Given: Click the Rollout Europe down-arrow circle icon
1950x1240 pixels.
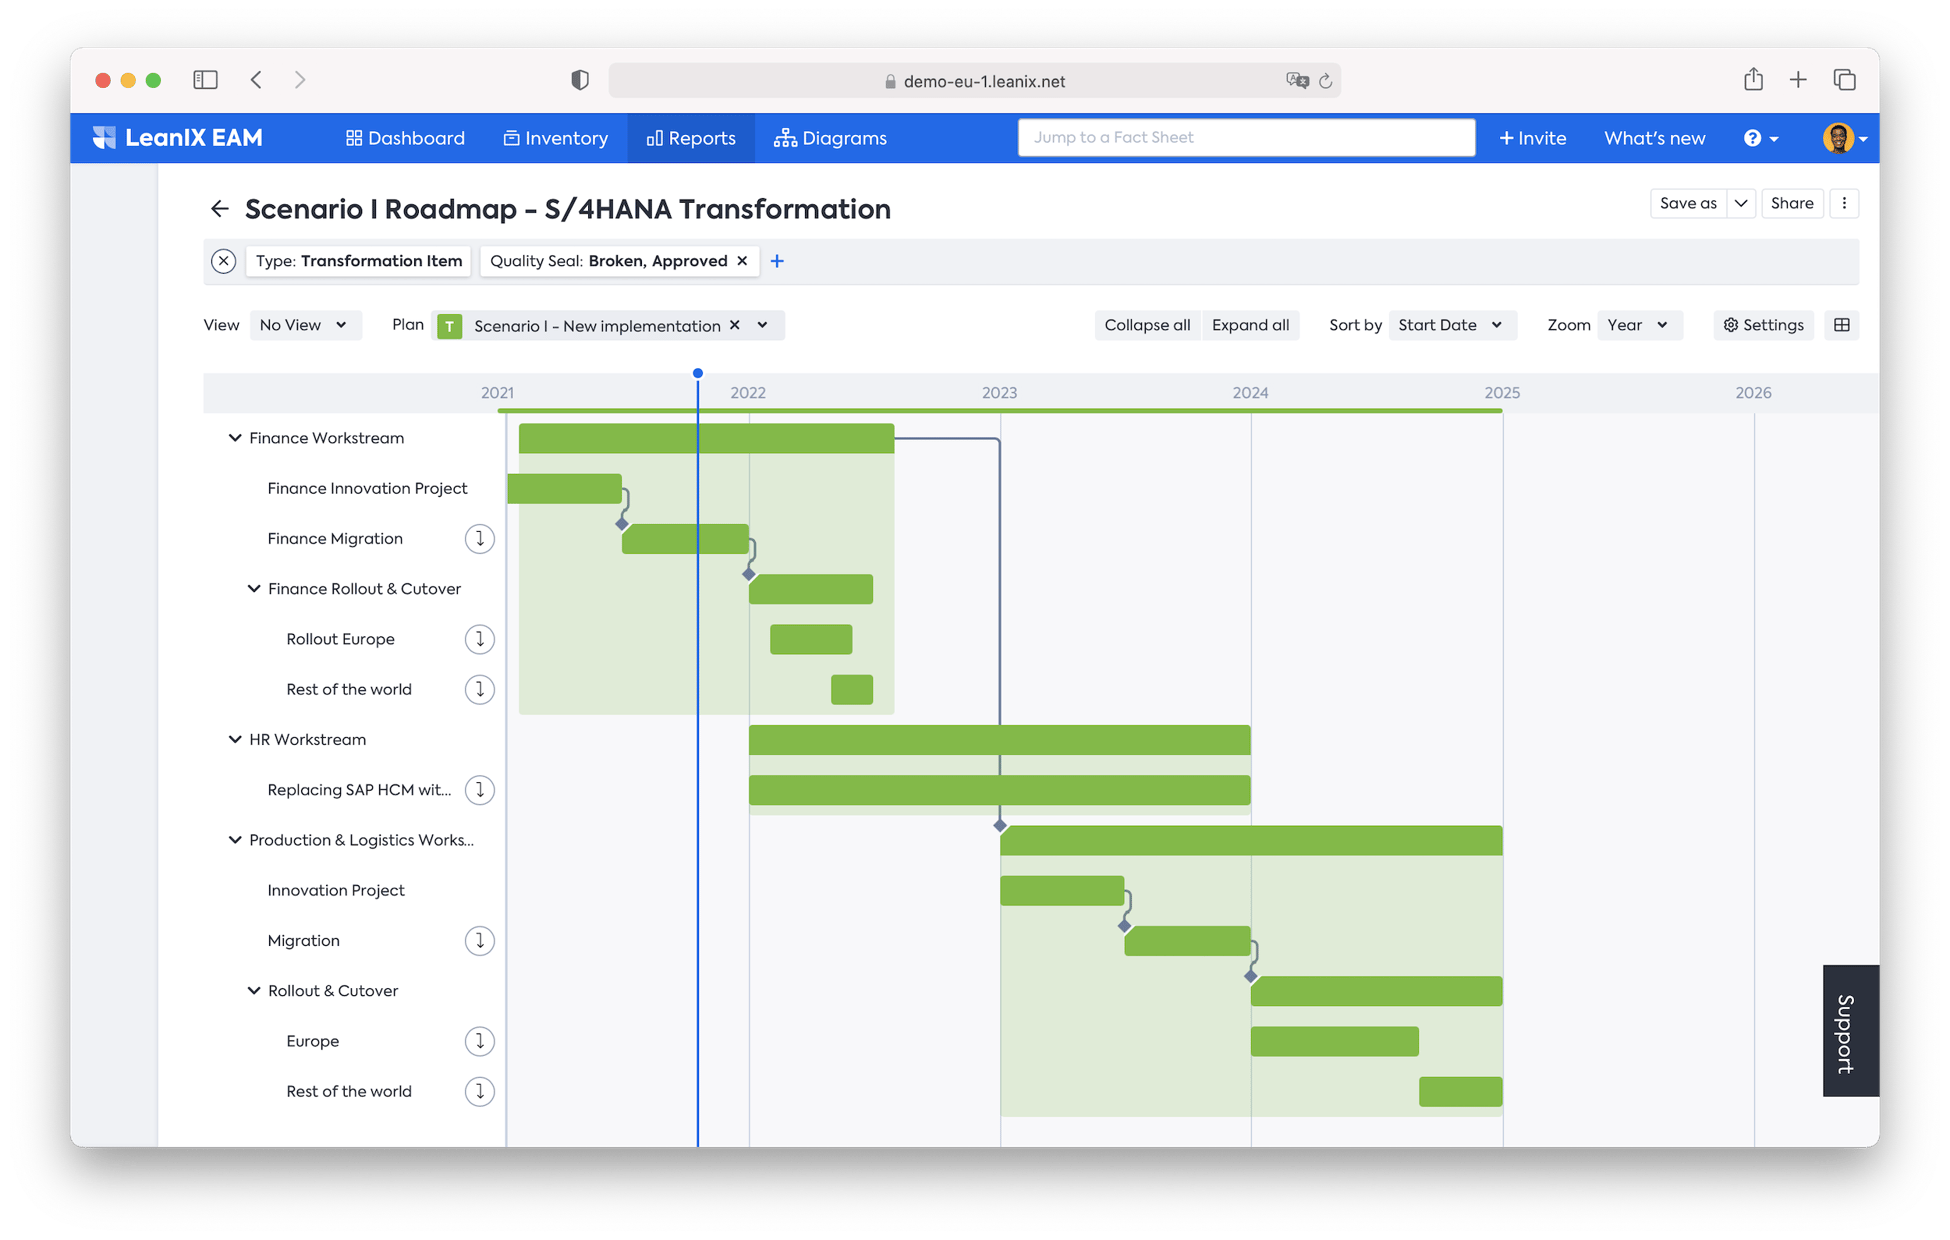Looking at the screenshot, I should [480, 639].
